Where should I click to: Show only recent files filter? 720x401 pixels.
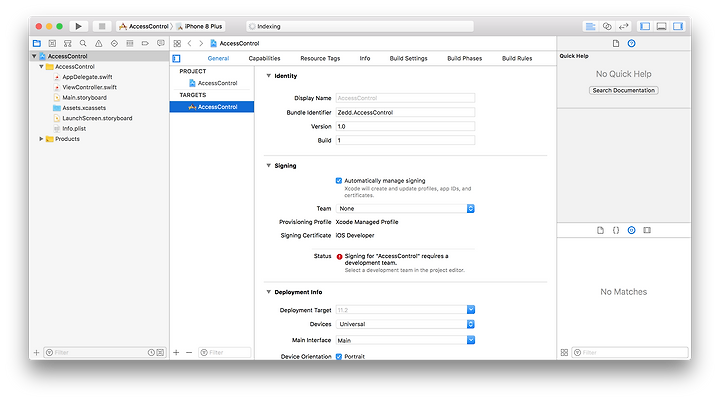tap(151, 352)
